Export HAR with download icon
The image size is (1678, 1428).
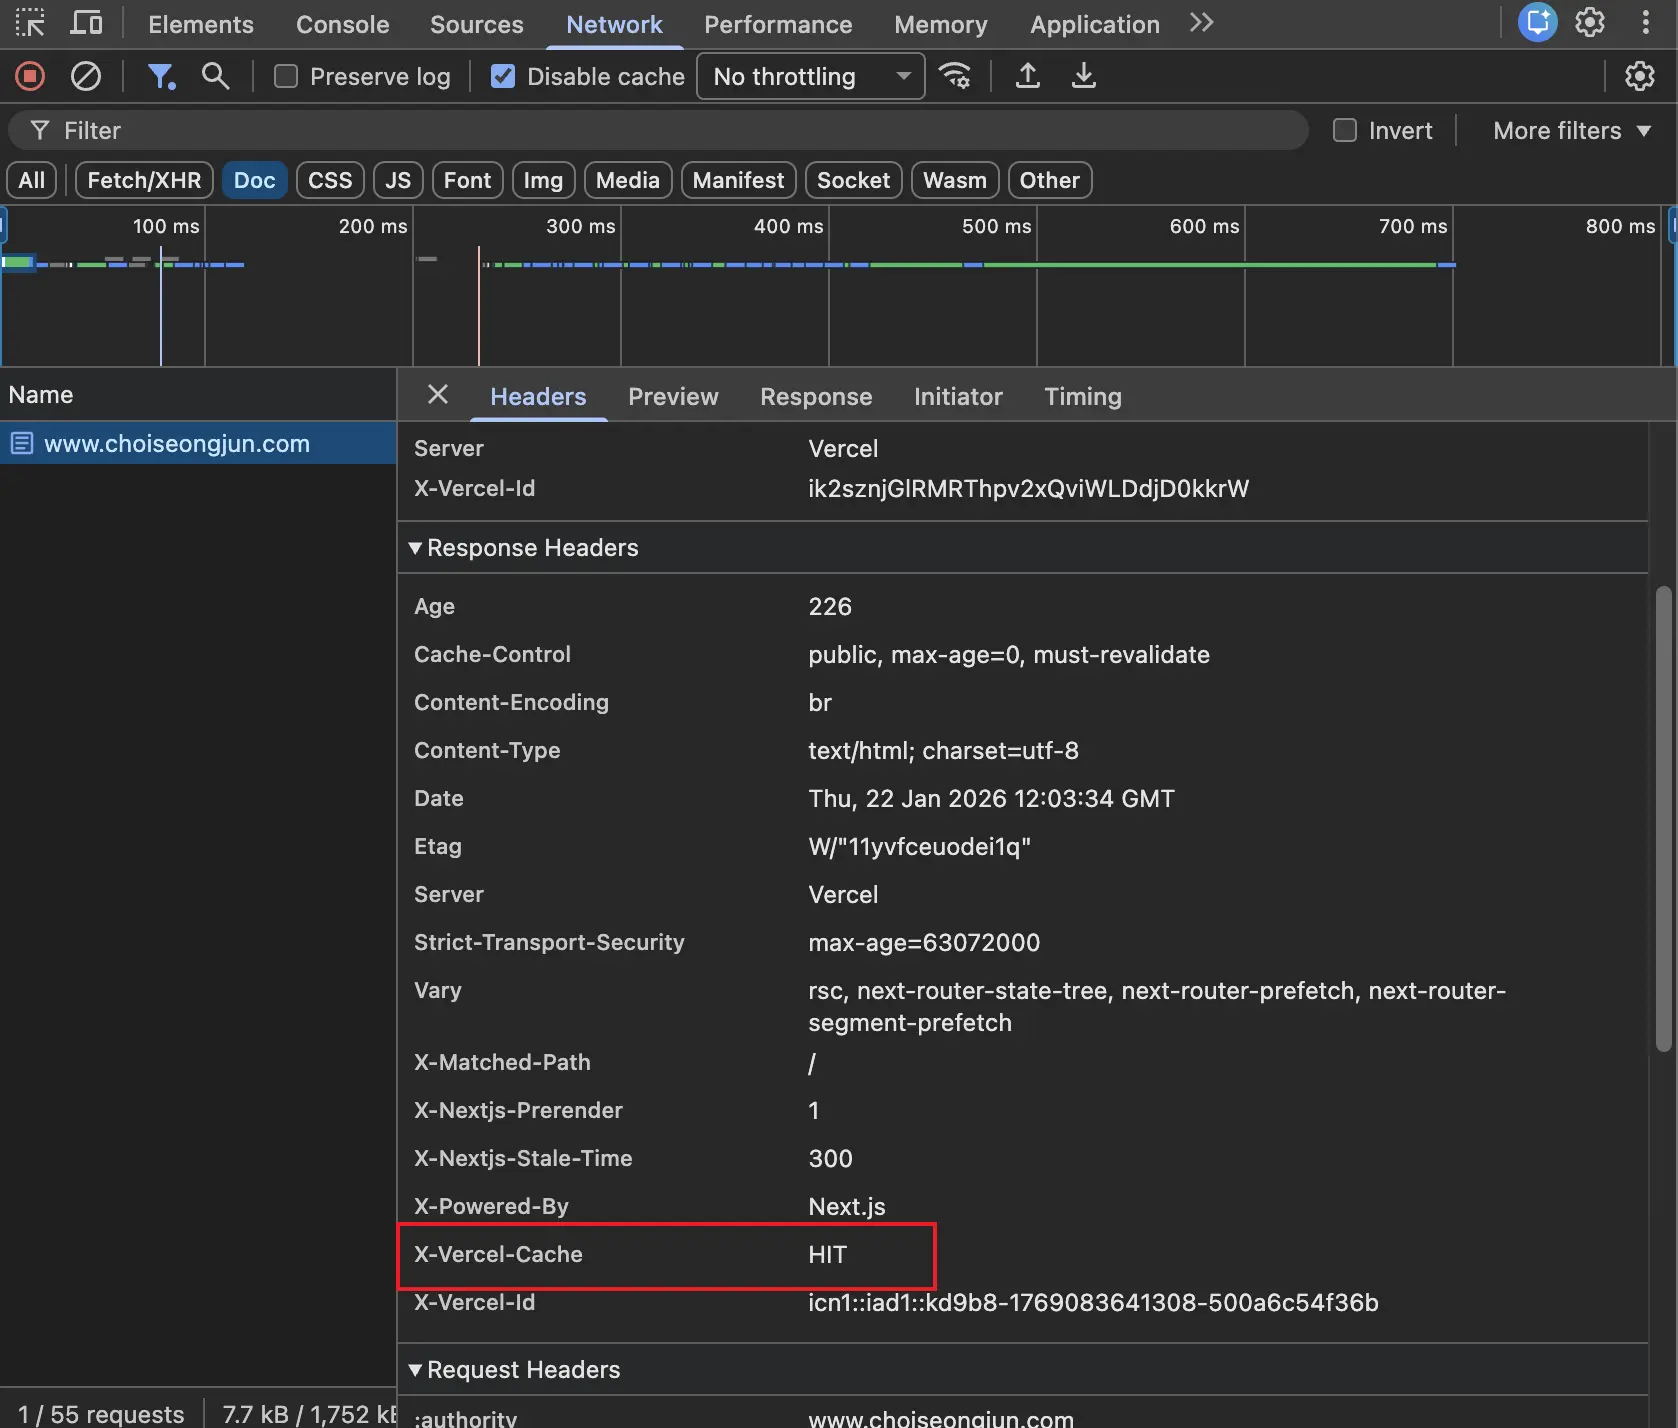tap(1083, 76)
